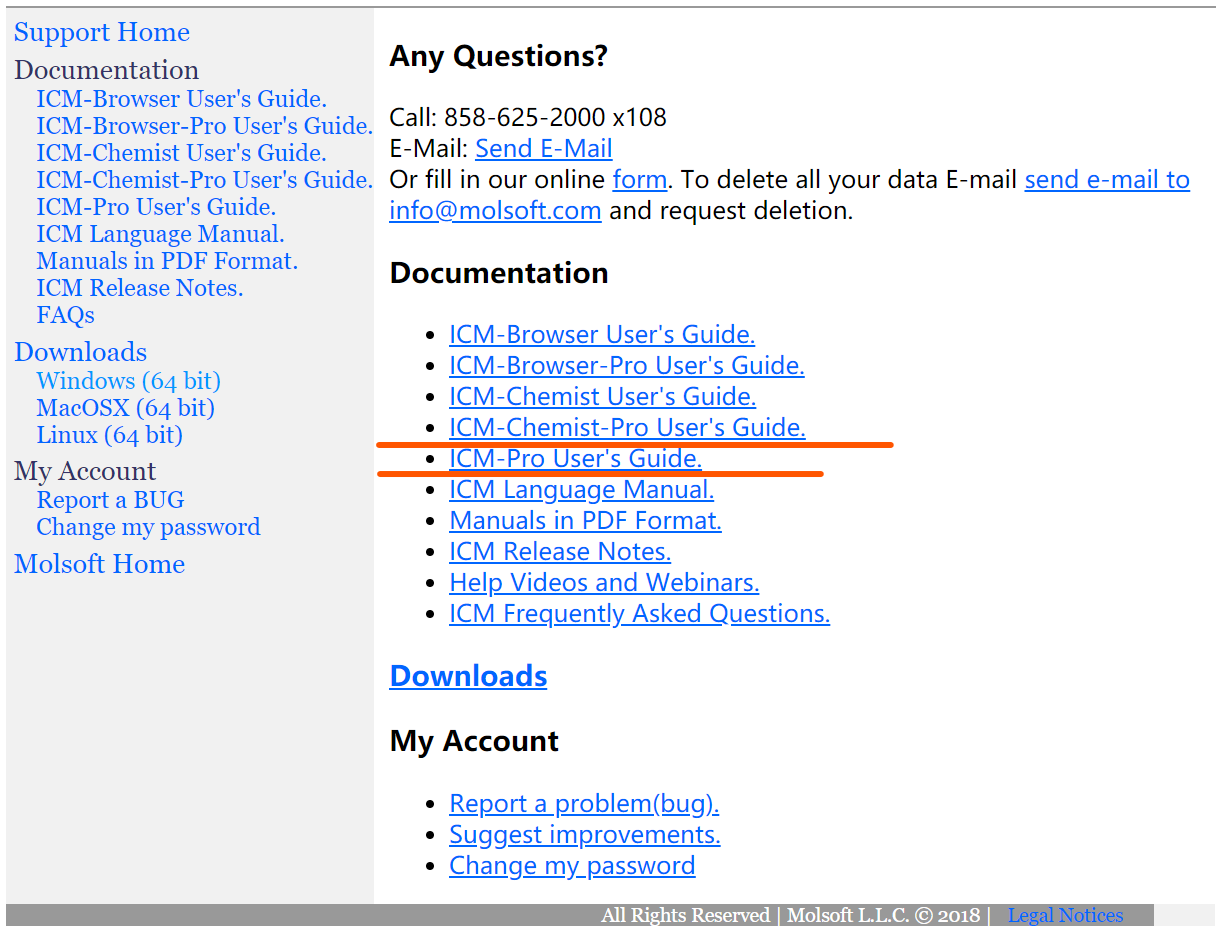Open 'Report a problem(bug).' link
Viewport: 1216px width, 930px height.
point(584,804)
